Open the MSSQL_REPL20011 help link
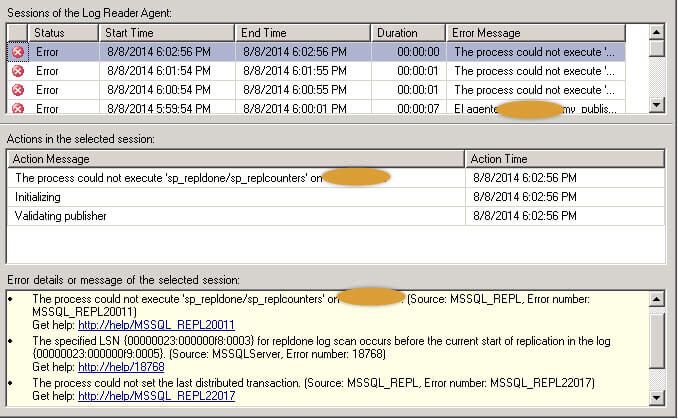678x420 pixels. (x=156, y=325)
